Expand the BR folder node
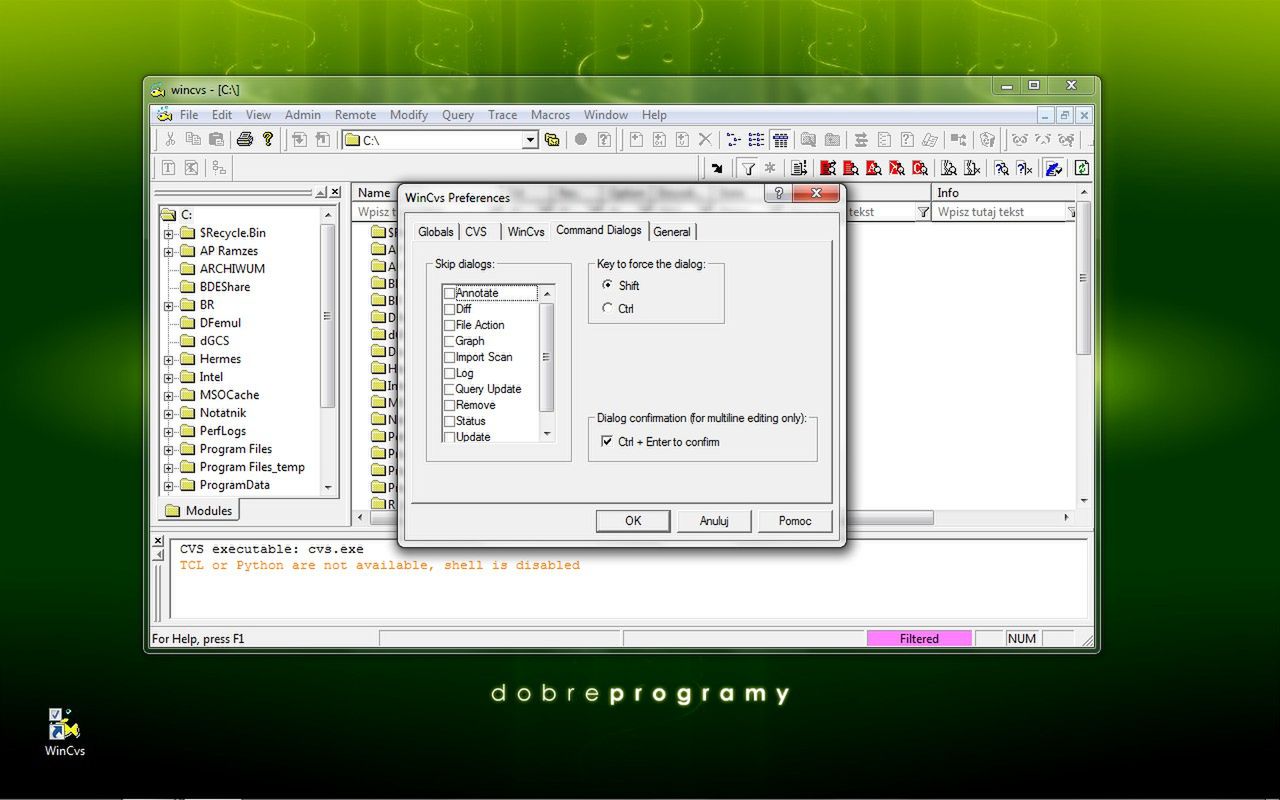The height and width of the screenshot is (800, 1280). tap(169, 306)
